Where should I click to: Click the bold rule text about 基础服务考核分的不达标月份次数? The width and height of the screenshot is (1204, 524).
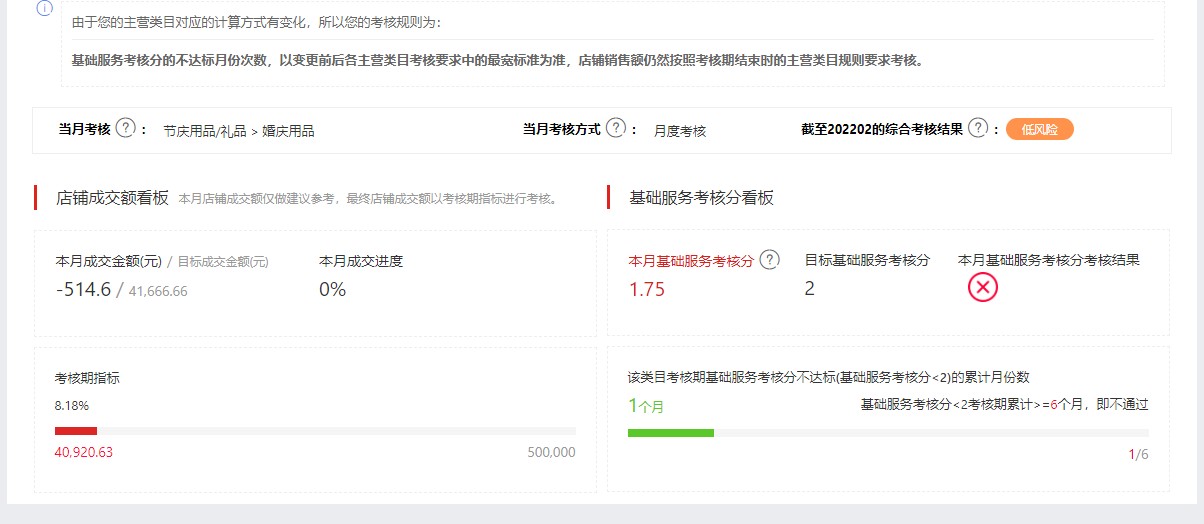pyautogui.click(x=498, y=60)
